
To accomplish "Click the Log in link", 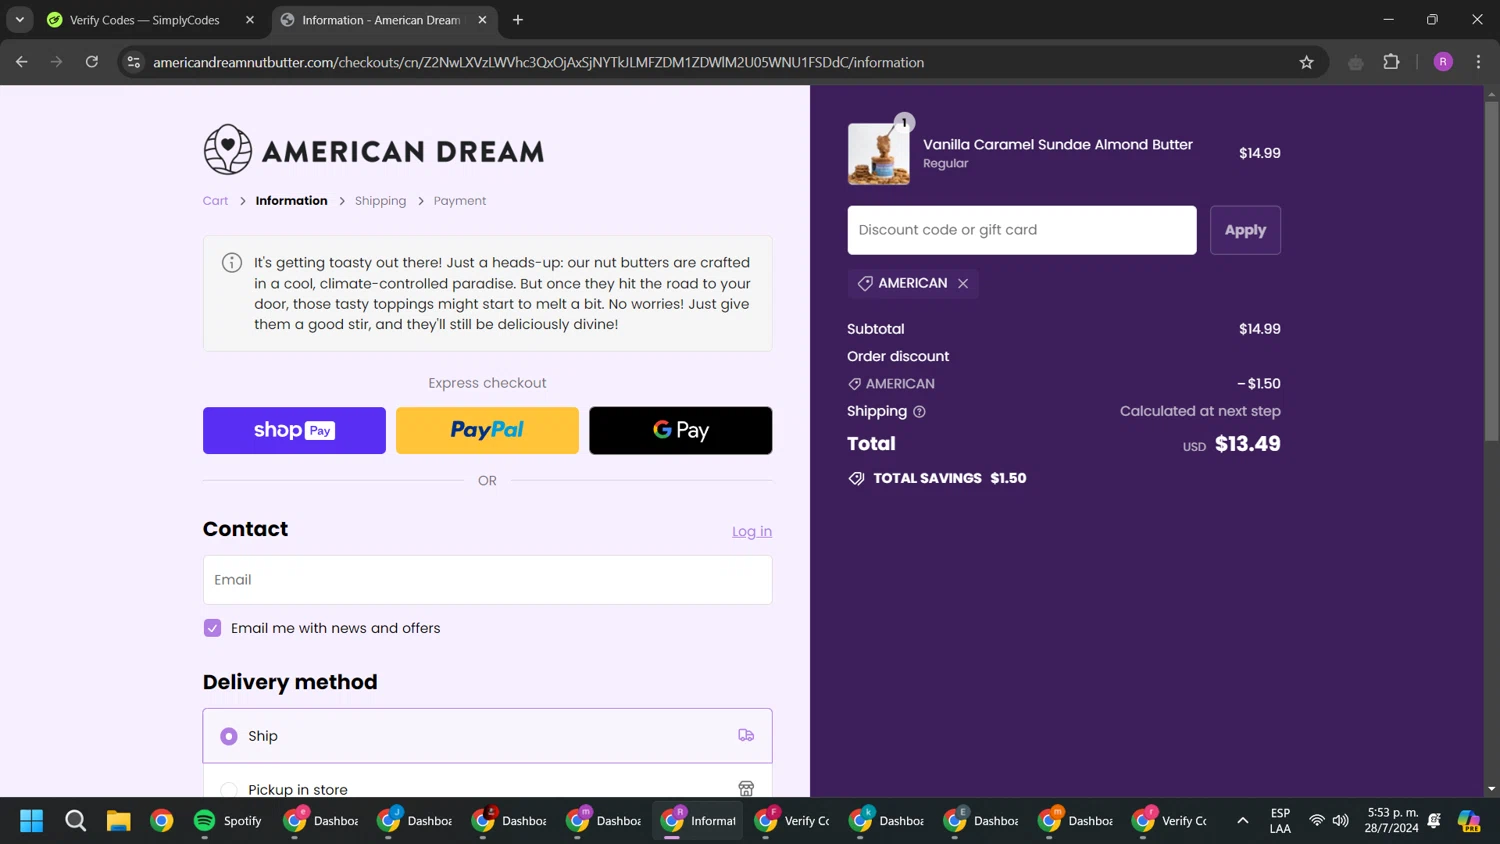I will pyautogui.click(x=752, y=532).
